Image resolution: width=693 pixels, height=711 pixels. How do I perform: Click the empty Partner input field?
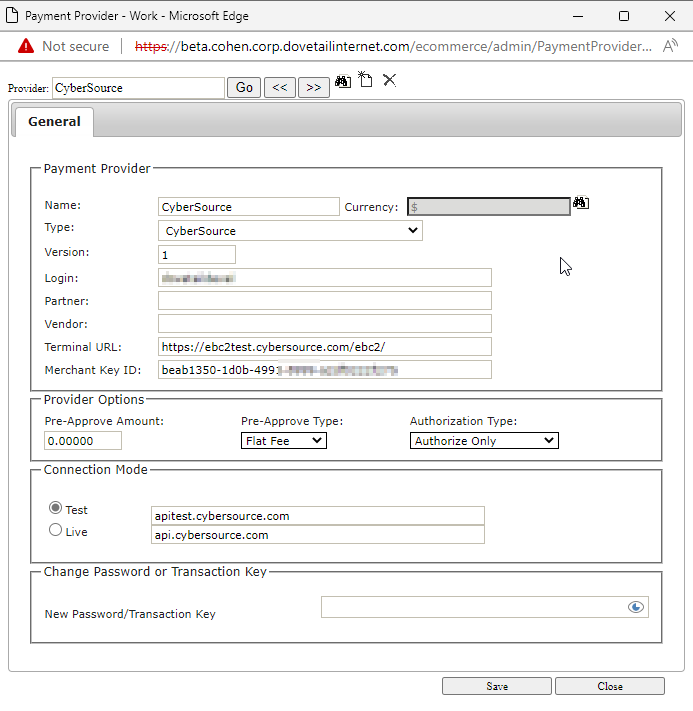click(x=325, y=301)
